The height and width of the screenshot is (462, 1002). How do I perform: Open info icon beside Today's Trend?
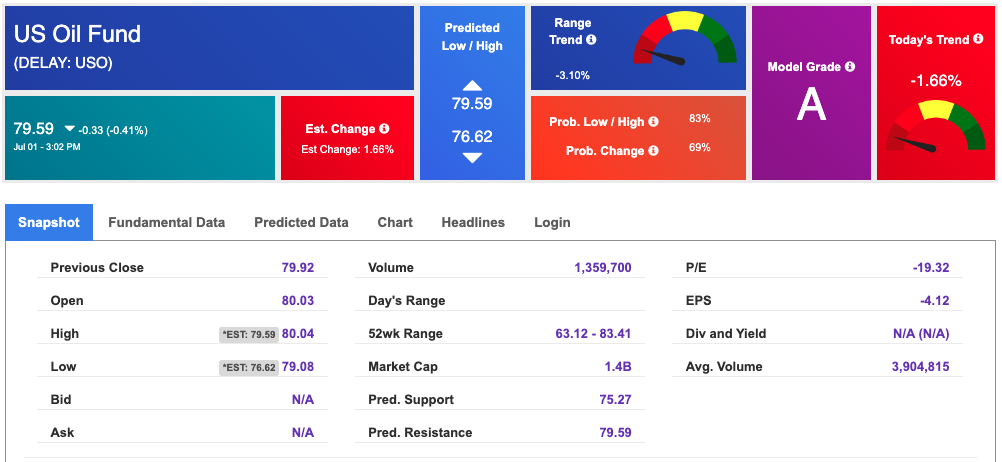click(978, 39)
